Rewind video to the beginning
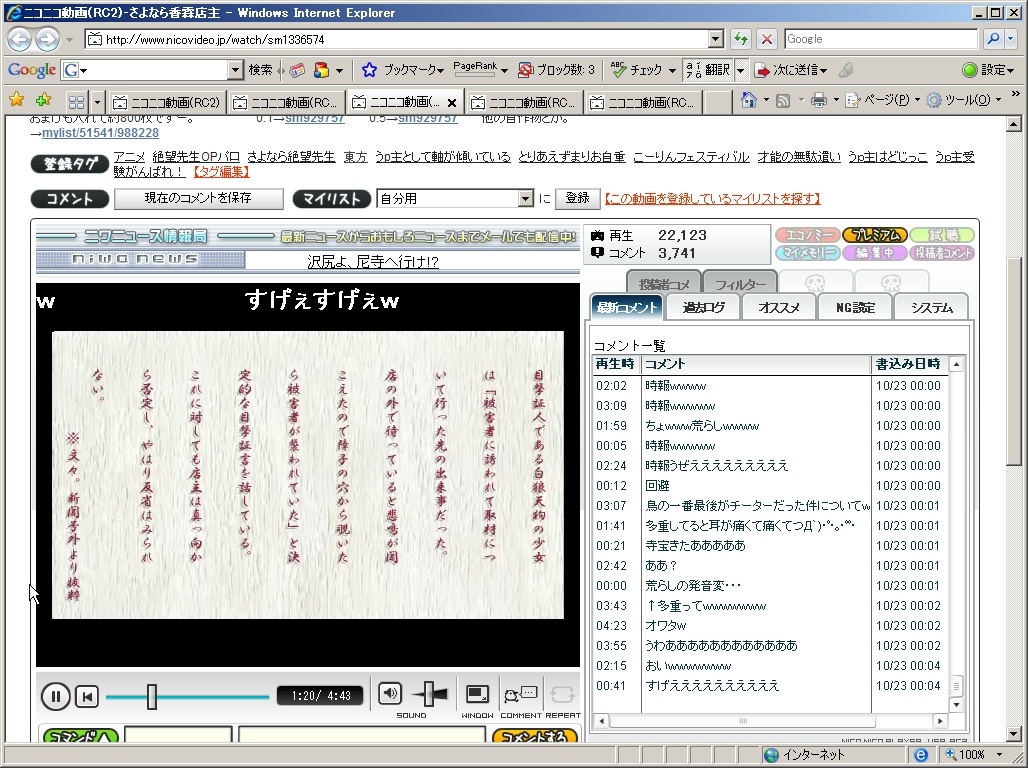Screen dimensions: 1028x768 (x=87, y=697)
